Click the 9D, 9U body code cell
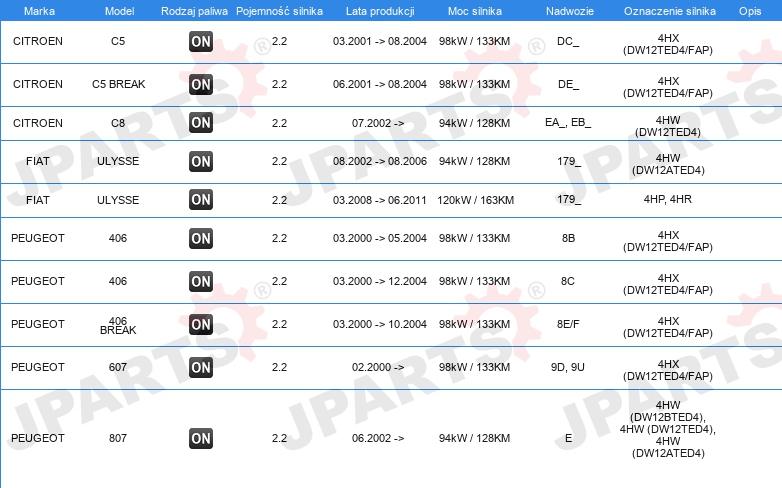782x488 pixels. 568,367
